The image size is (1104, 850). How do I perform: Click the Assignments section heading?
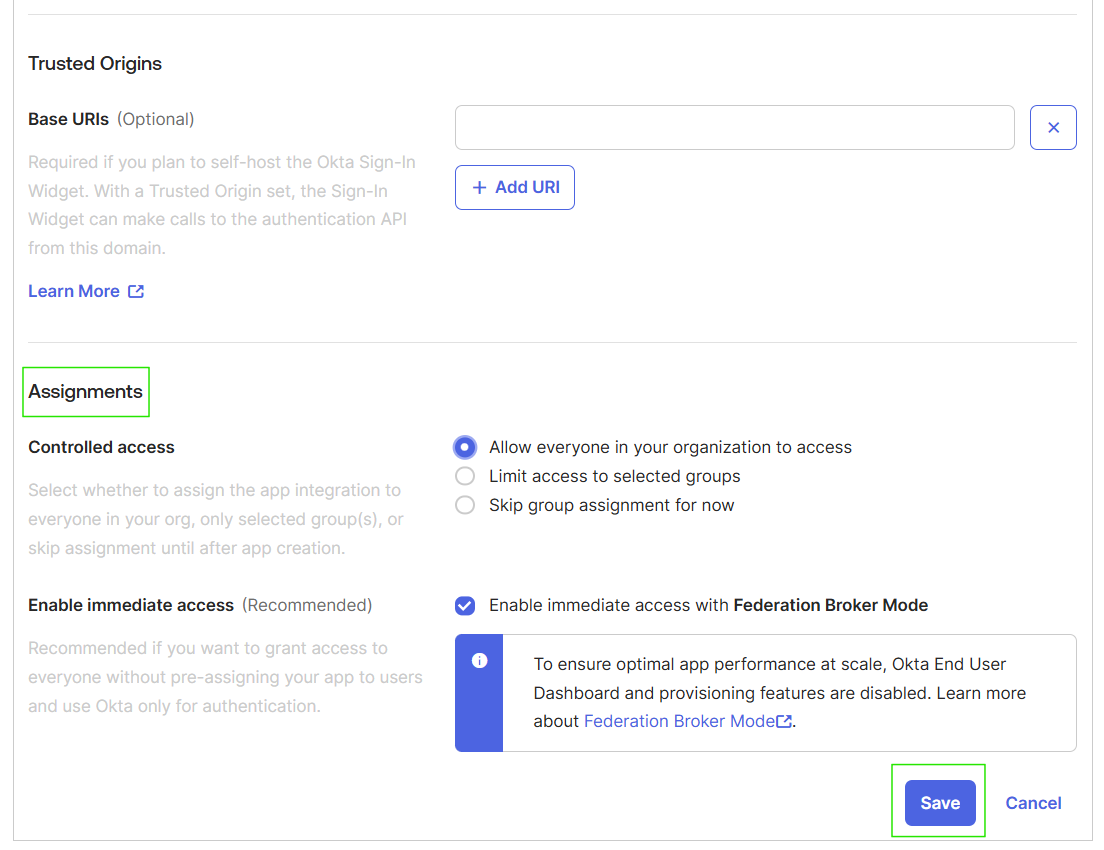[x=85, y=392]
